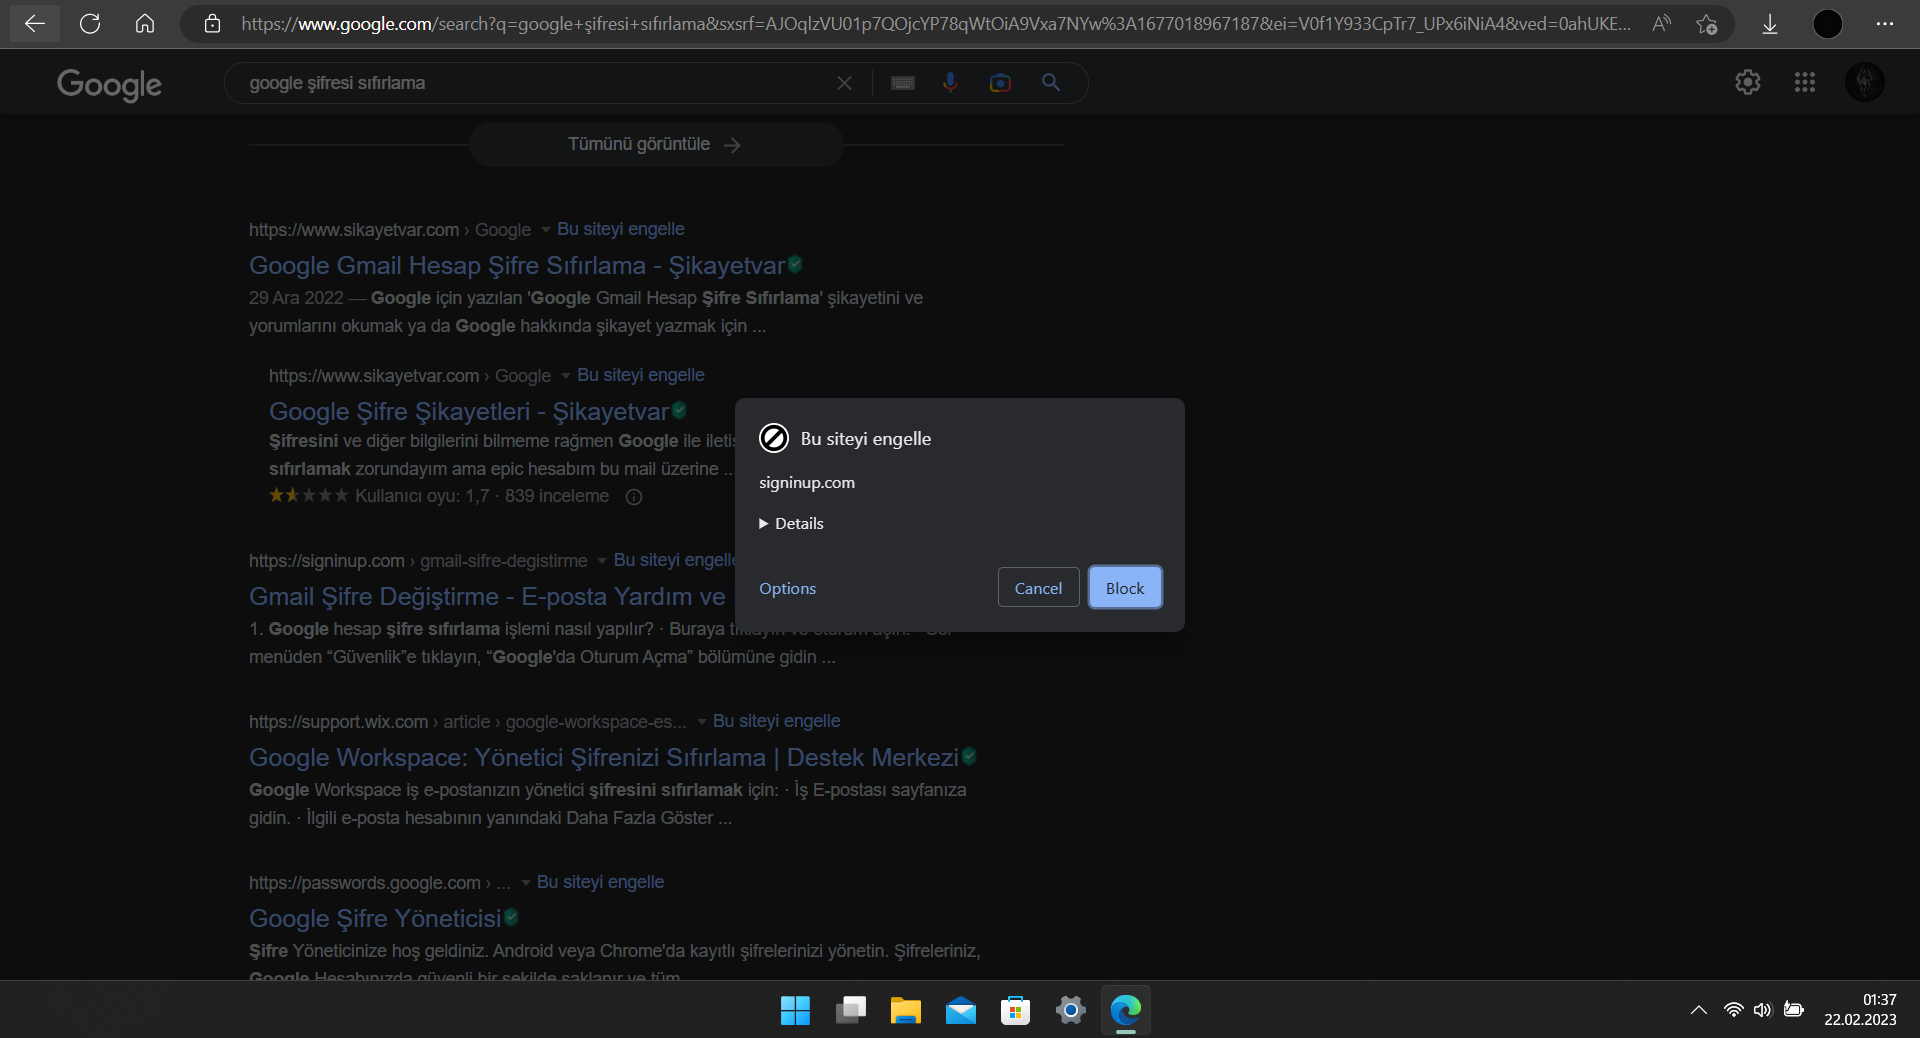The width and height of the screenshot is (1920, 1038).
Task: Show hidden system tray icons
Action: [1699, 1010]
